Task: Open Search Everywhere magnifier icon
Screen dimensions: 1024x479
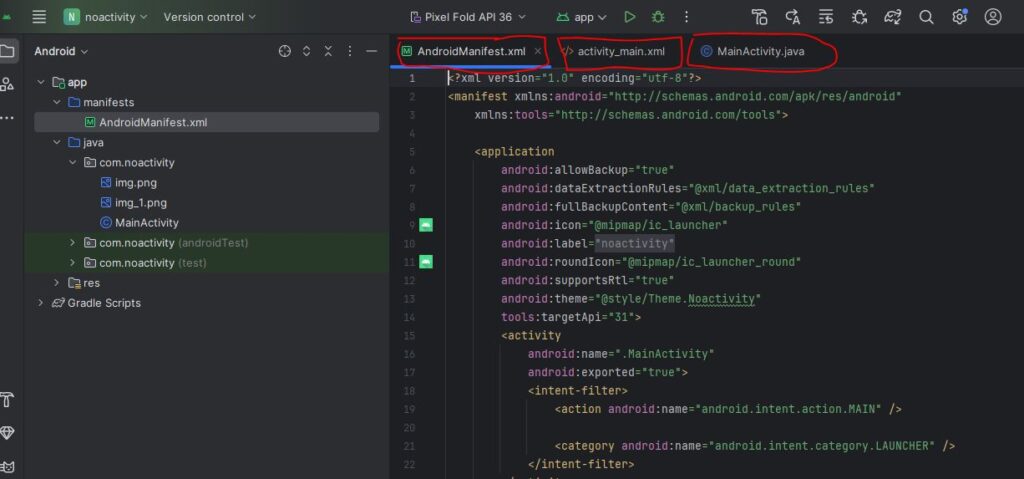Action: 926,17
